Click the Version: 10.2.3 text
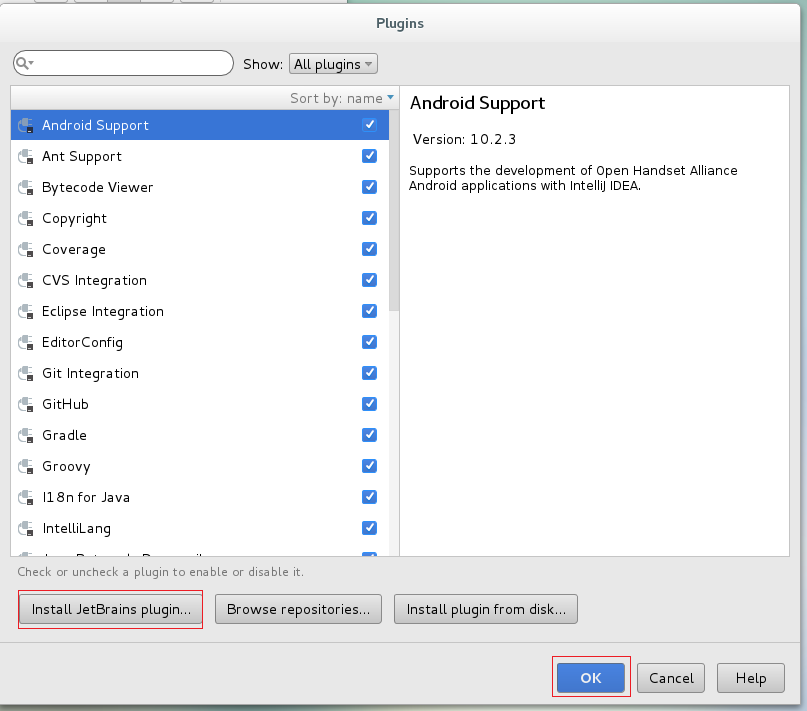The image size is (807, 711). click(x=464, y=139)
